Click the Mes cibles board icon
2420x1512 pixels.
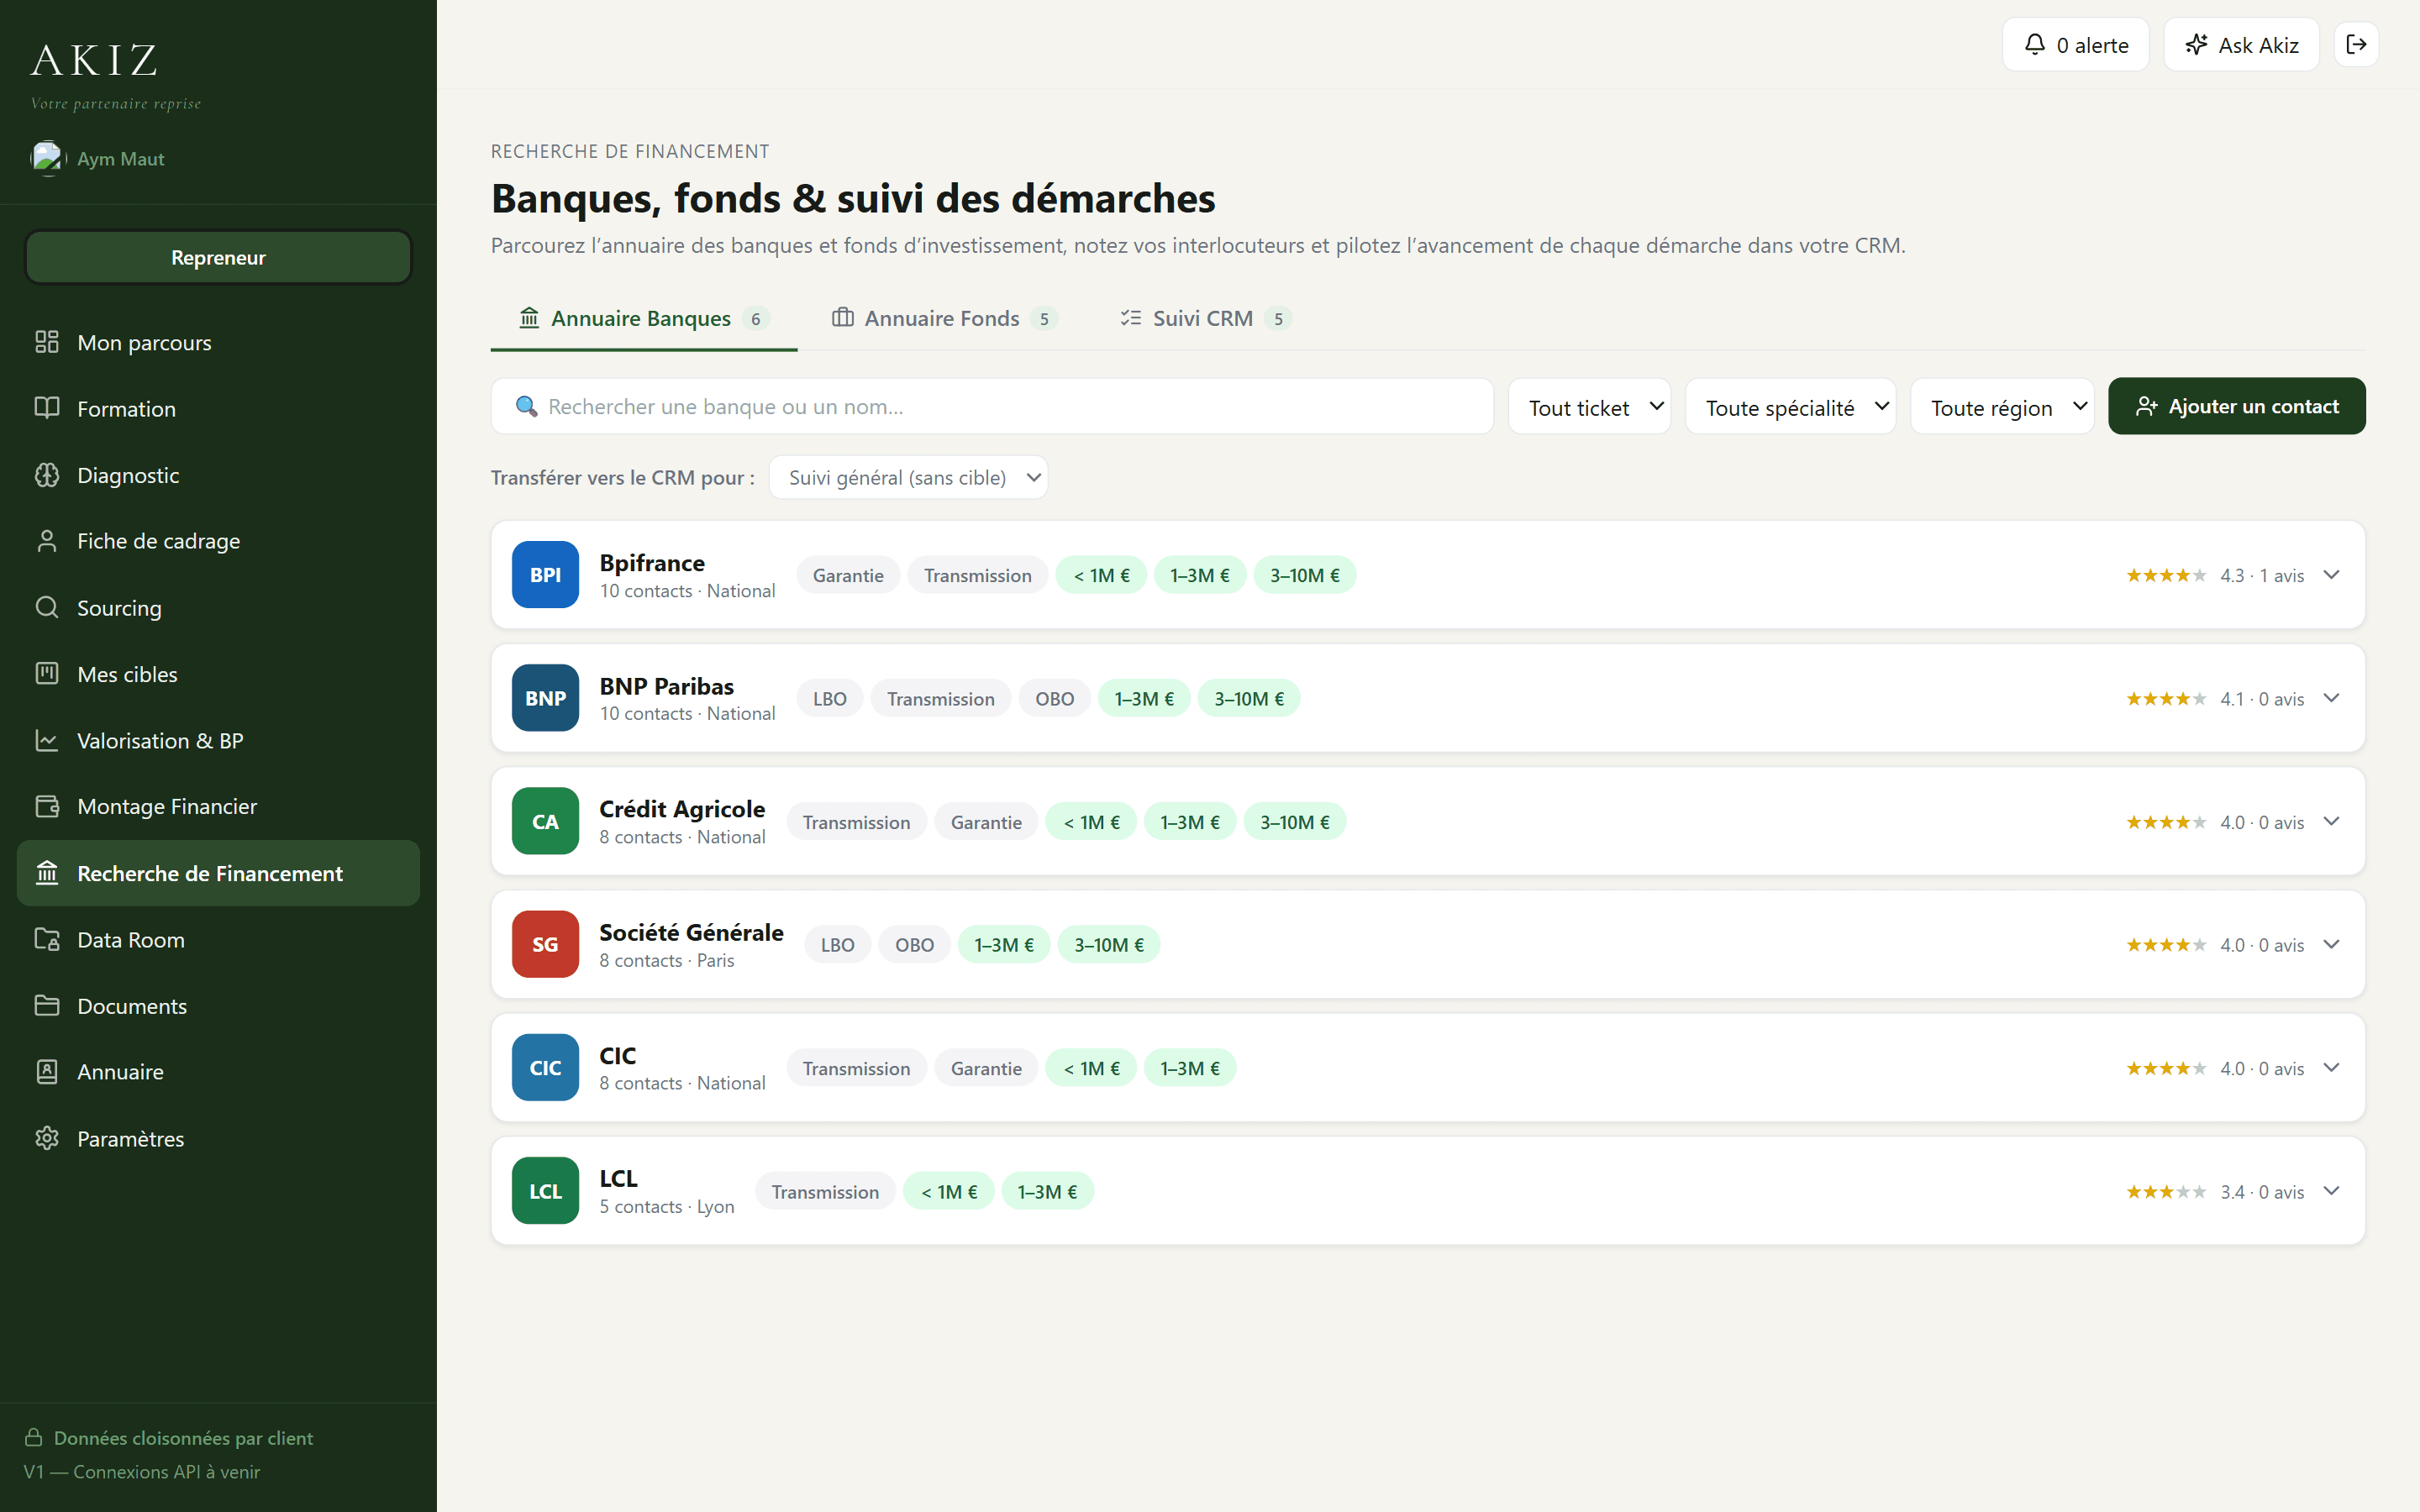click(47, 674)
